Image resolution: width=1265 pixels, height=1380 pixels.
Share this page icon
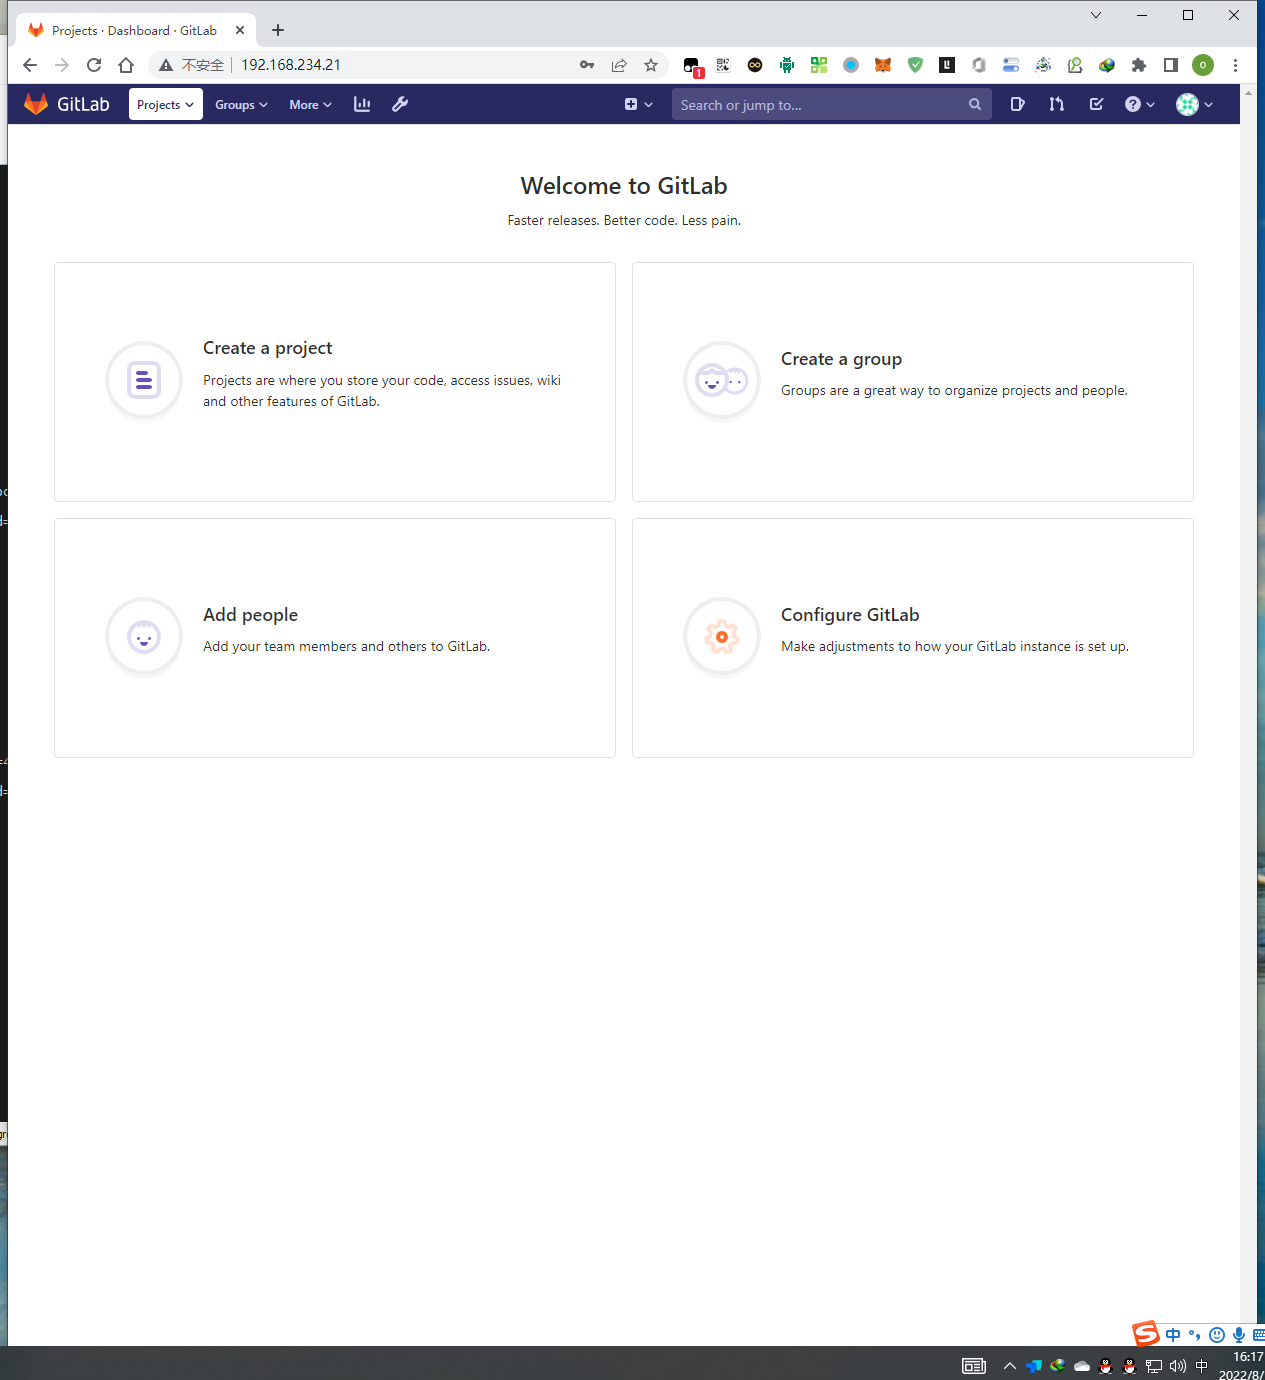coord(619,65)
